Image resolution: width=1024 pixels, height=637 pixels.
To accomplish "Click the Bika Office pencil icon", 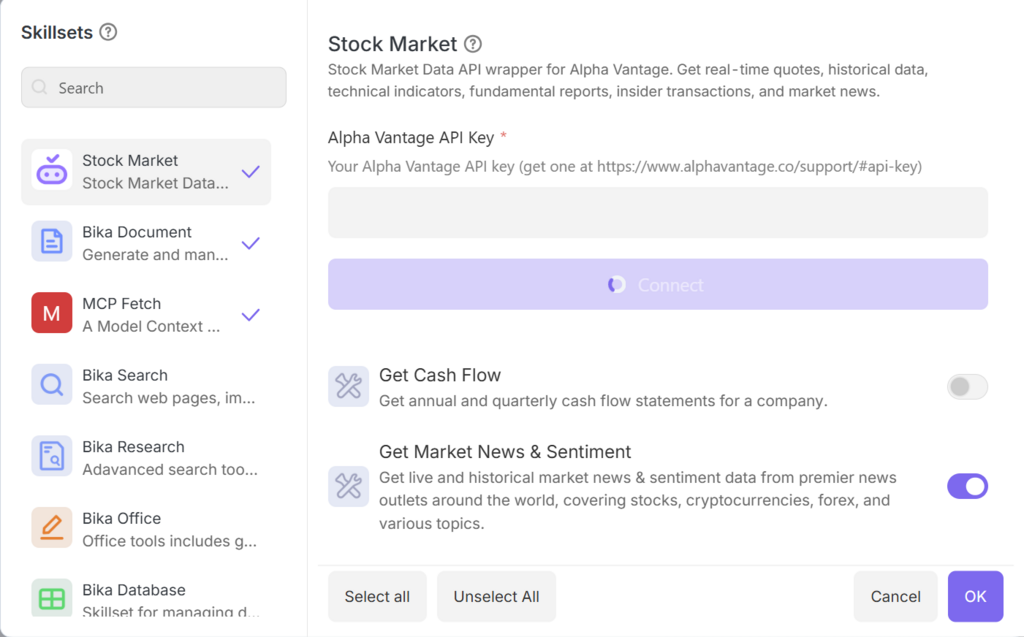I will pos(52,528).
